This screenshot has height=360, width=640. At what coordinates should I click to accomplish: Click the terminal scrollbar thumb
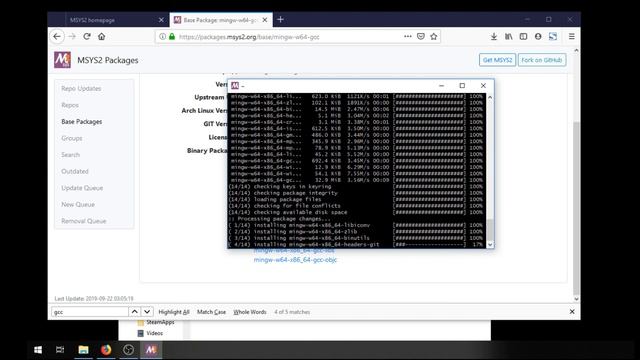(x=490, y=229)
